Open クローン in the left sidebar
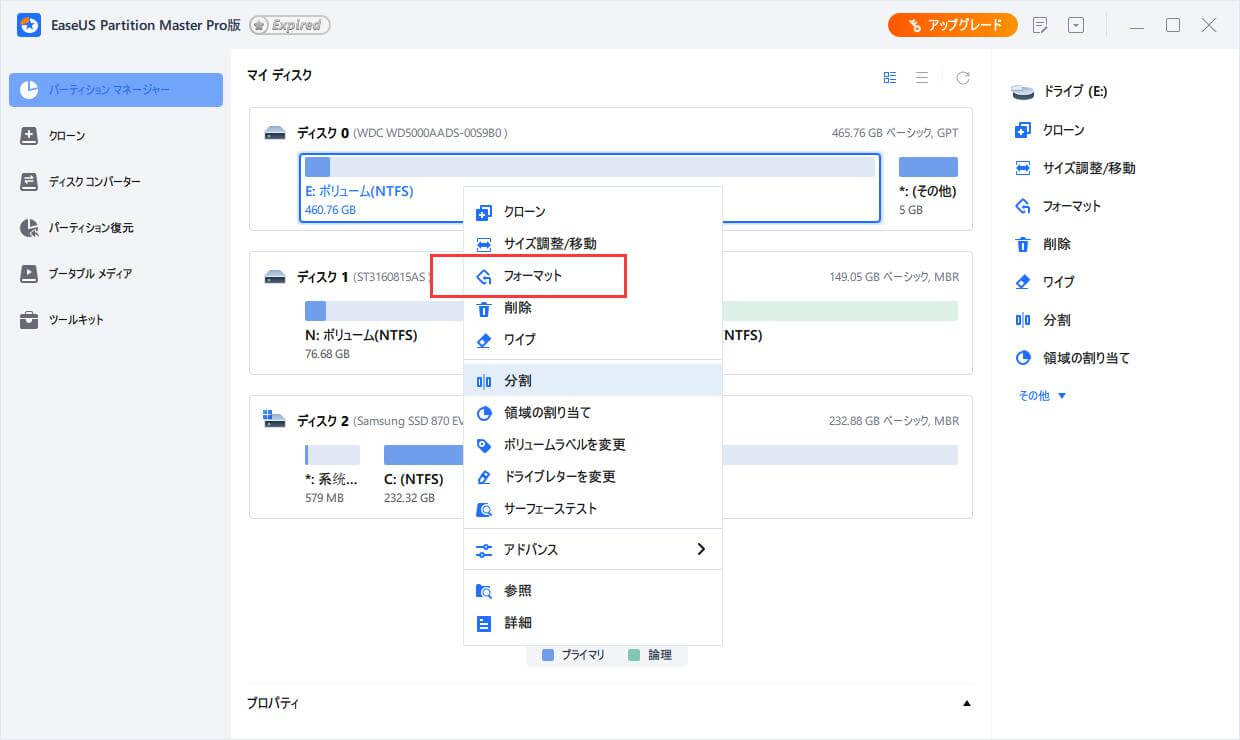 point(67,136)
